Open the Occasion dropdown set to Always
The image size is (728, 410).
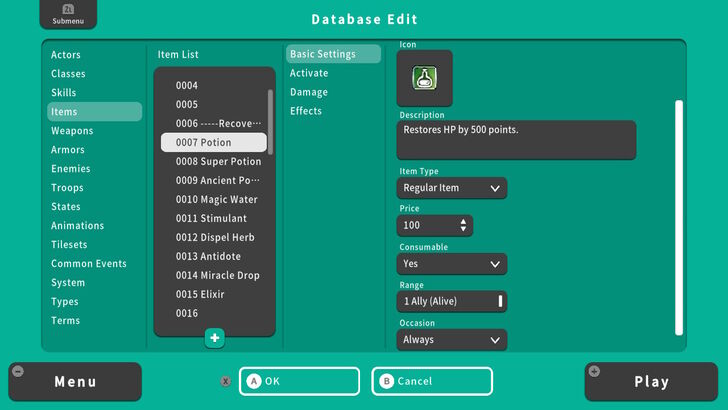(452, 339)
